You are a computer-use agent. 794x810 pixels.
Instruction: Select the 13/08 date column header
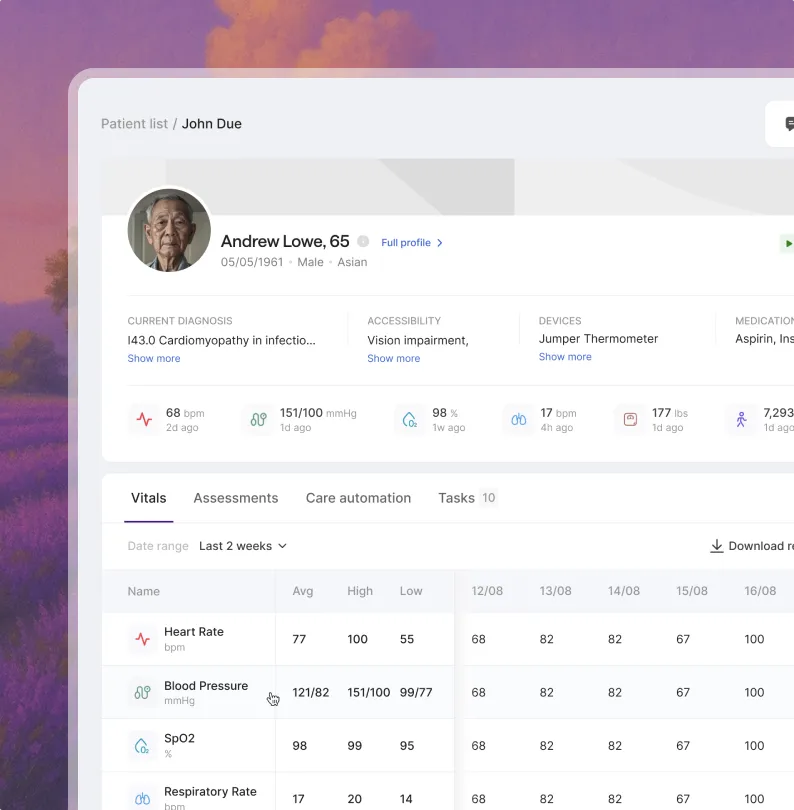[555, 591]
